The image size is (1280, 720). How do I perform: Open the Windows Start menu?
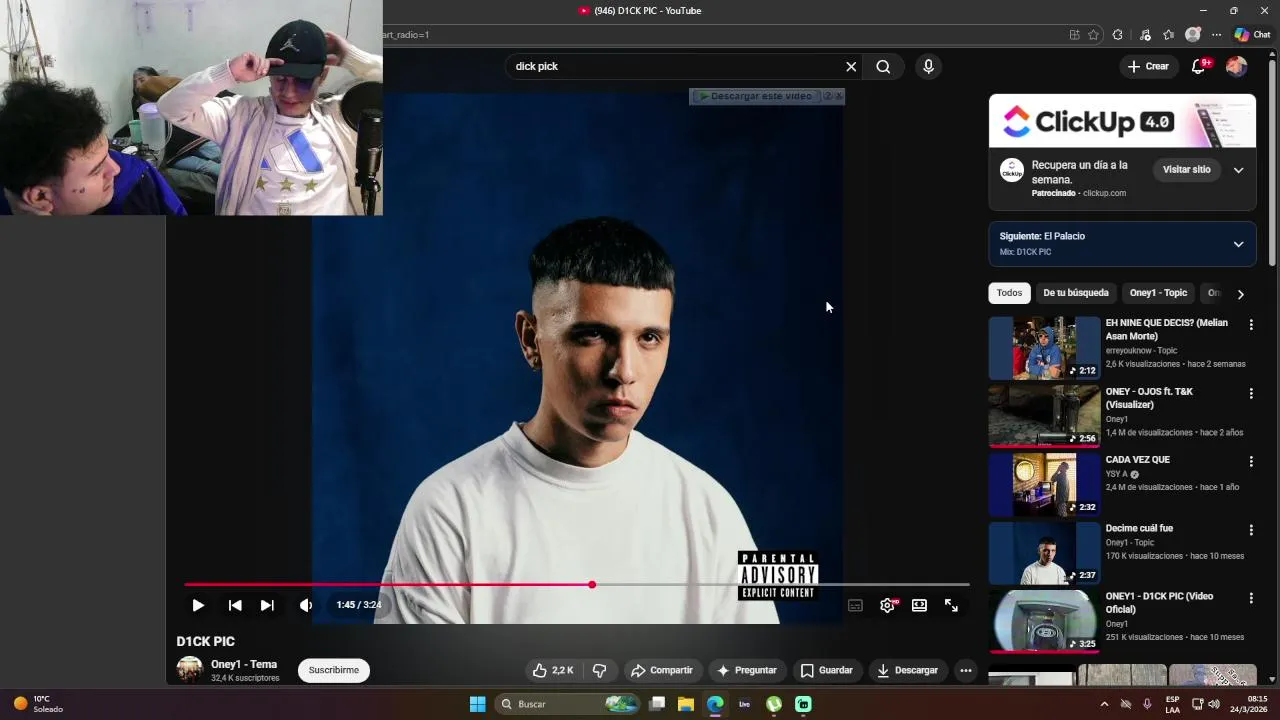tap(478, 704)
